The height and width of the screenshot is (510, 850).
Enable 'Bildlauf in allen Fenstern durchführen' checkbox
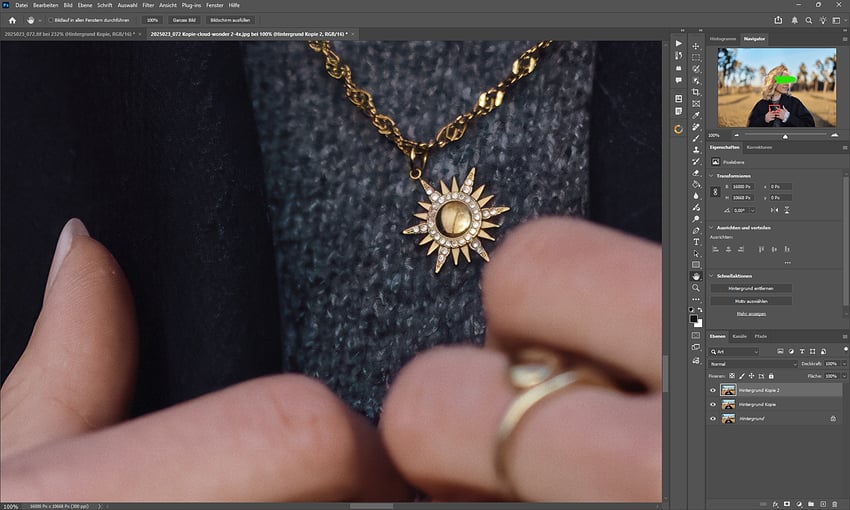click(x=51, y=20)
